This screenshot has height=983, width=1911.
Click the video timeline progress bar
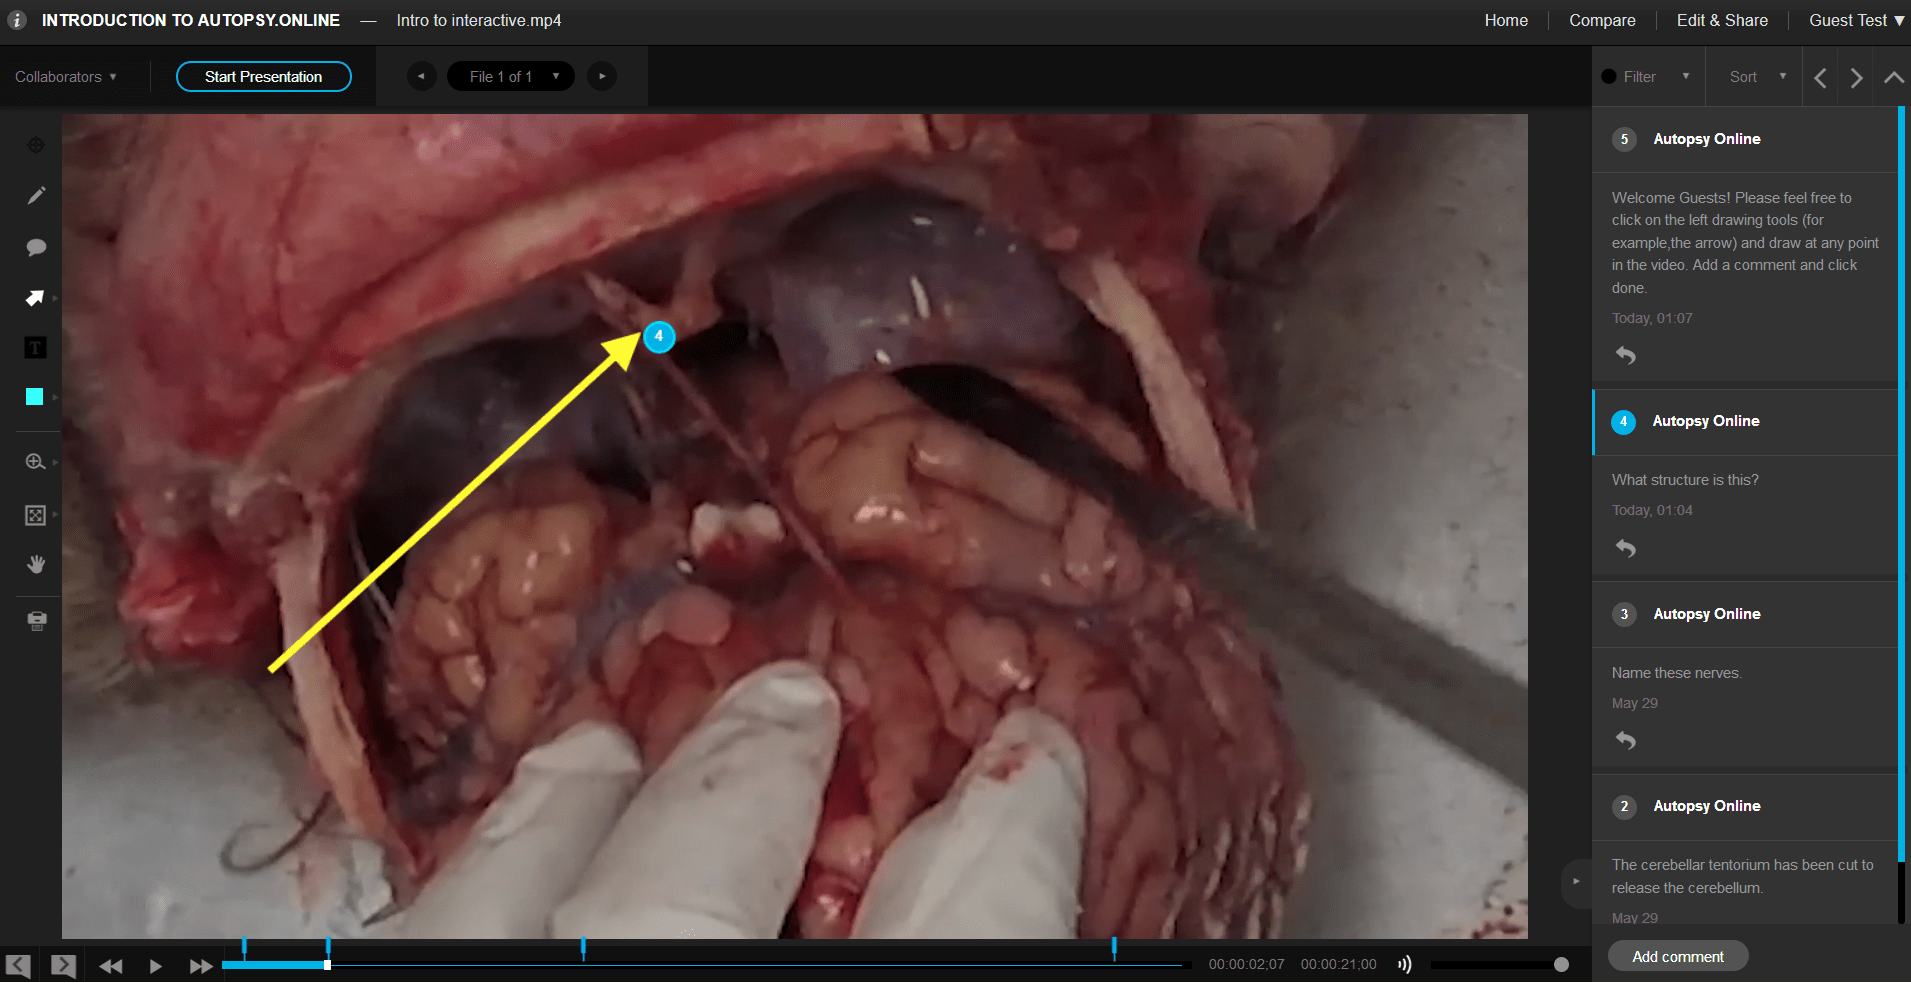[x=706, y=965]
